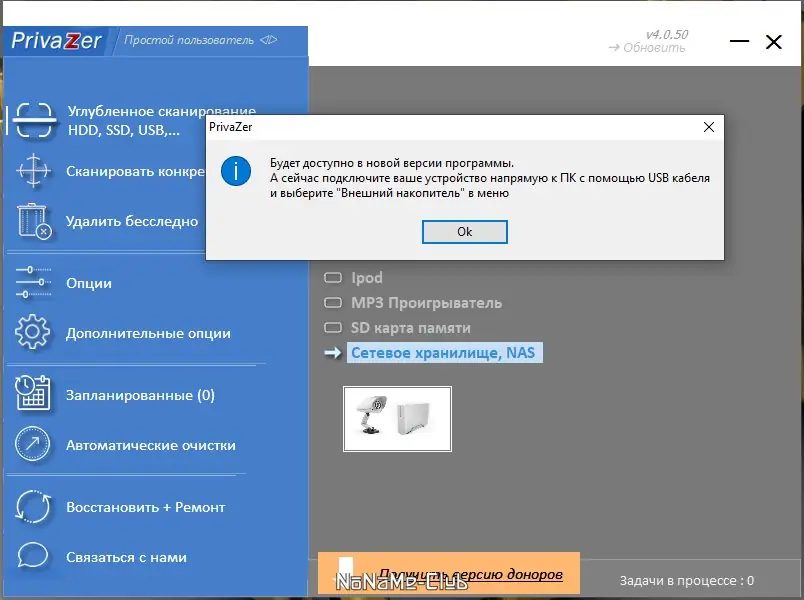Confirm the dialog with Ok button
804x600 pixels.
(x=465, y=232)
